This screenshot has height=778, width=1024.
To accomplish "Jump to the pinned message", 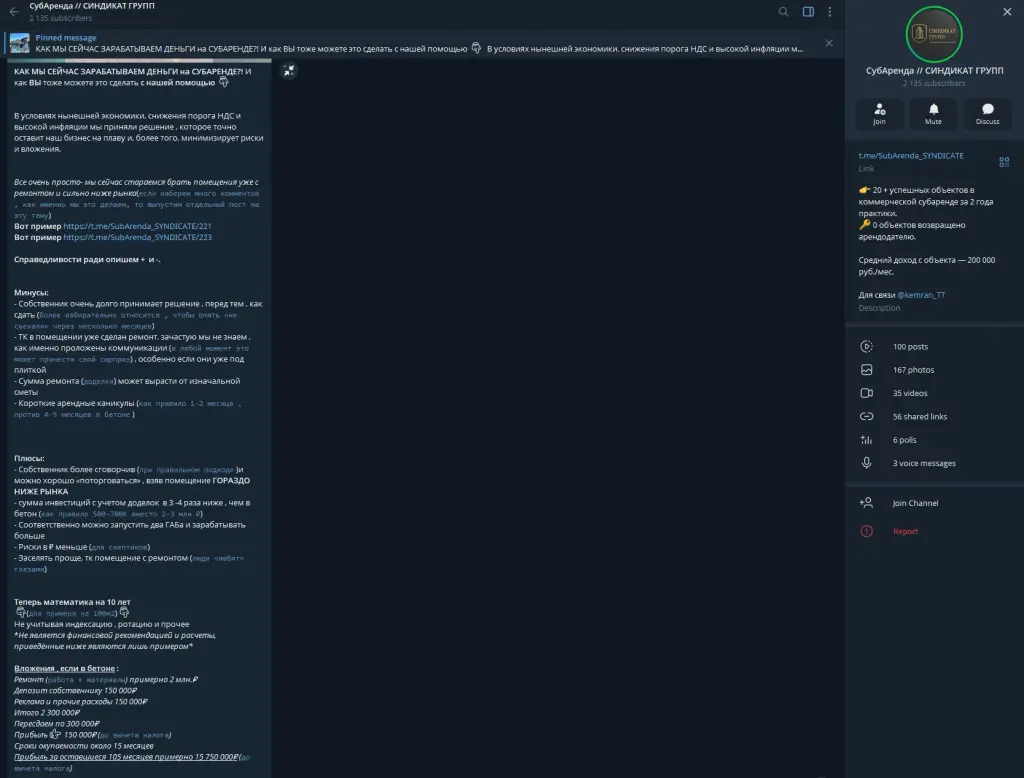I will point(419,43).
